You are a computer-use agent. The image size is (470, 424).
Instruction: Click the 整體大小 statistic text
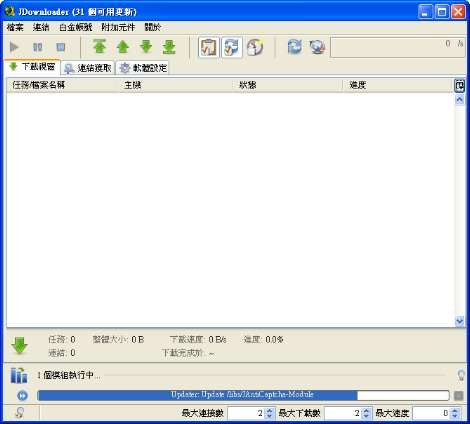[x=118, y=340]
